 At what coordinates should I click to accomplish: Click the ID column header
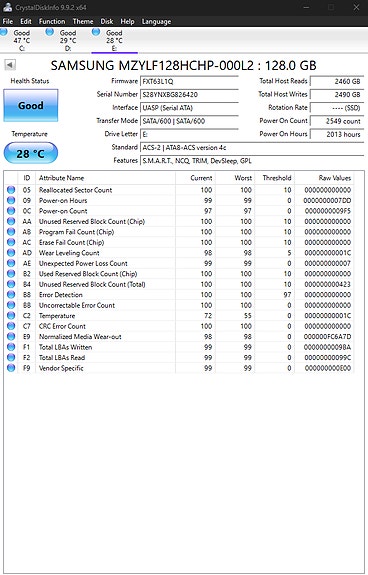pyautogui.click(x=26, y=178)
